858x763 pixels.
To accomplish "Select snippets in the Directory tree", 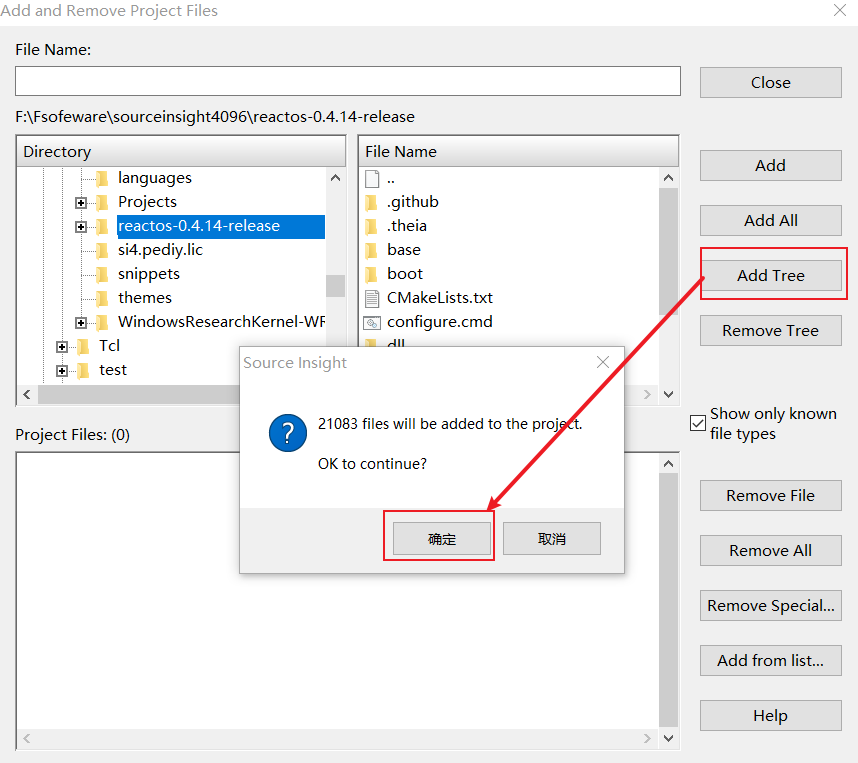I will 149,274.
